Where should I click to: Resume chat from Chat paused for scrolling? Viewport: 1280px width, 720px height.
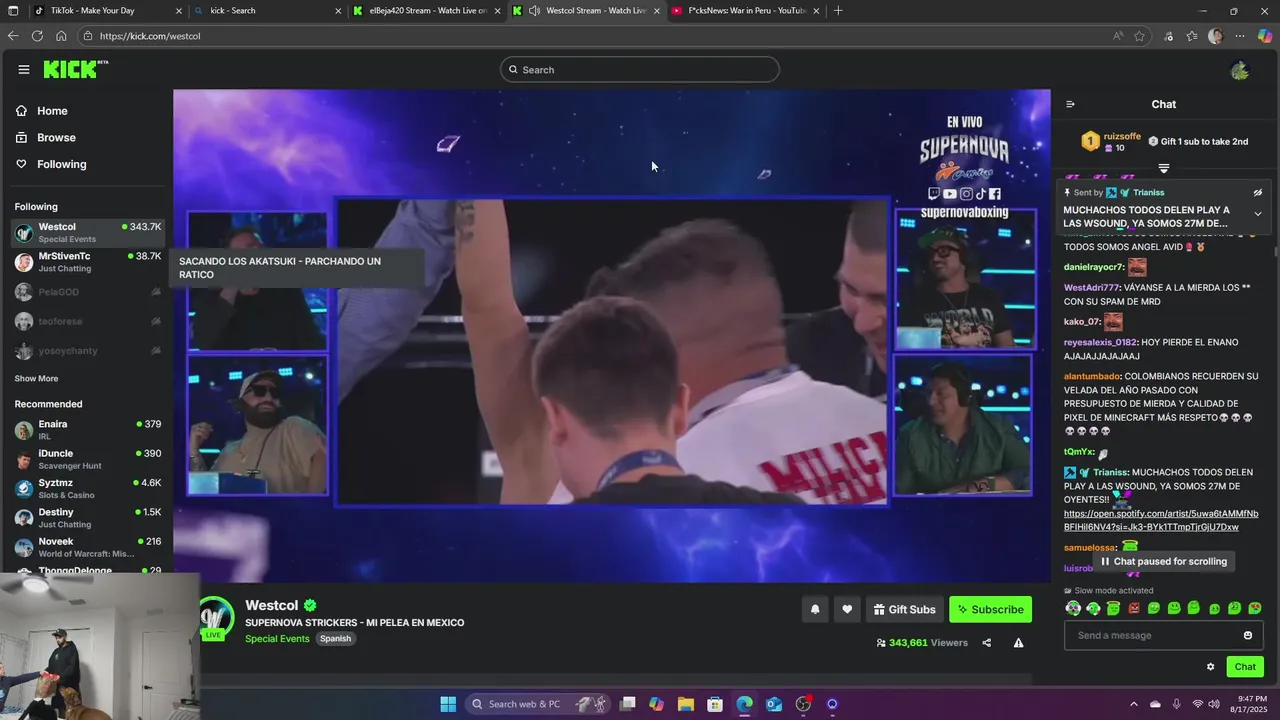(1164, 561)
